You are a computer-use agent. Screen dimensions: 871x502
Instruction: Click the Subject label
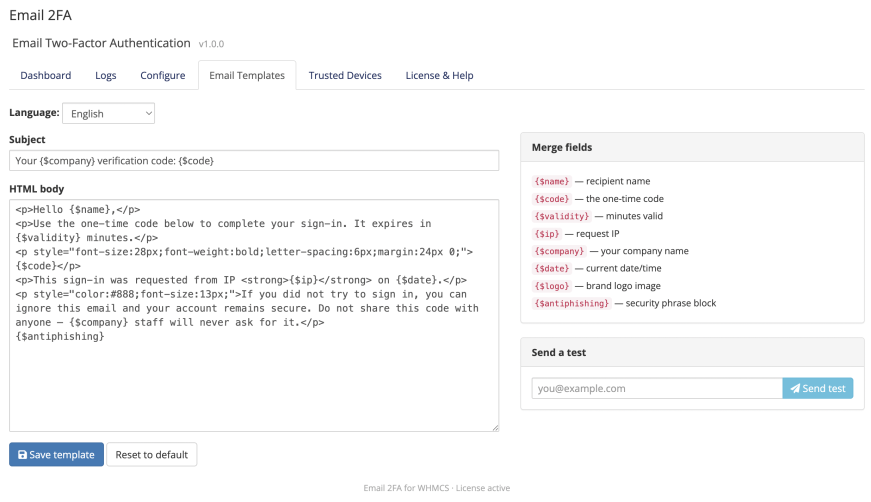coord(27,139)
